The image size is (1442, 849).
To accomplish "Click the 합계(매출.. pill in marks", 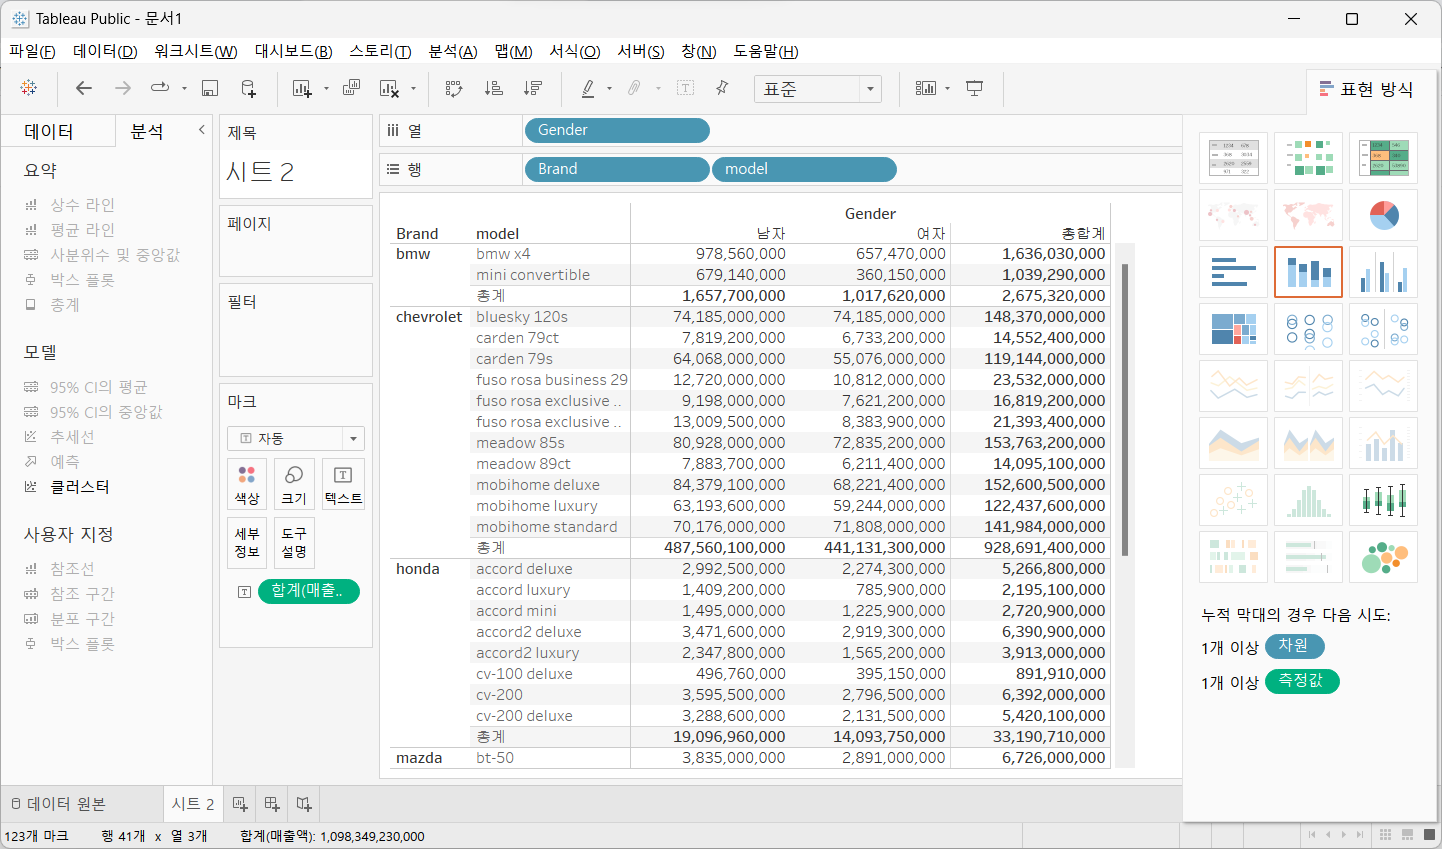I will pyautogui.click(x=309, y=591).
